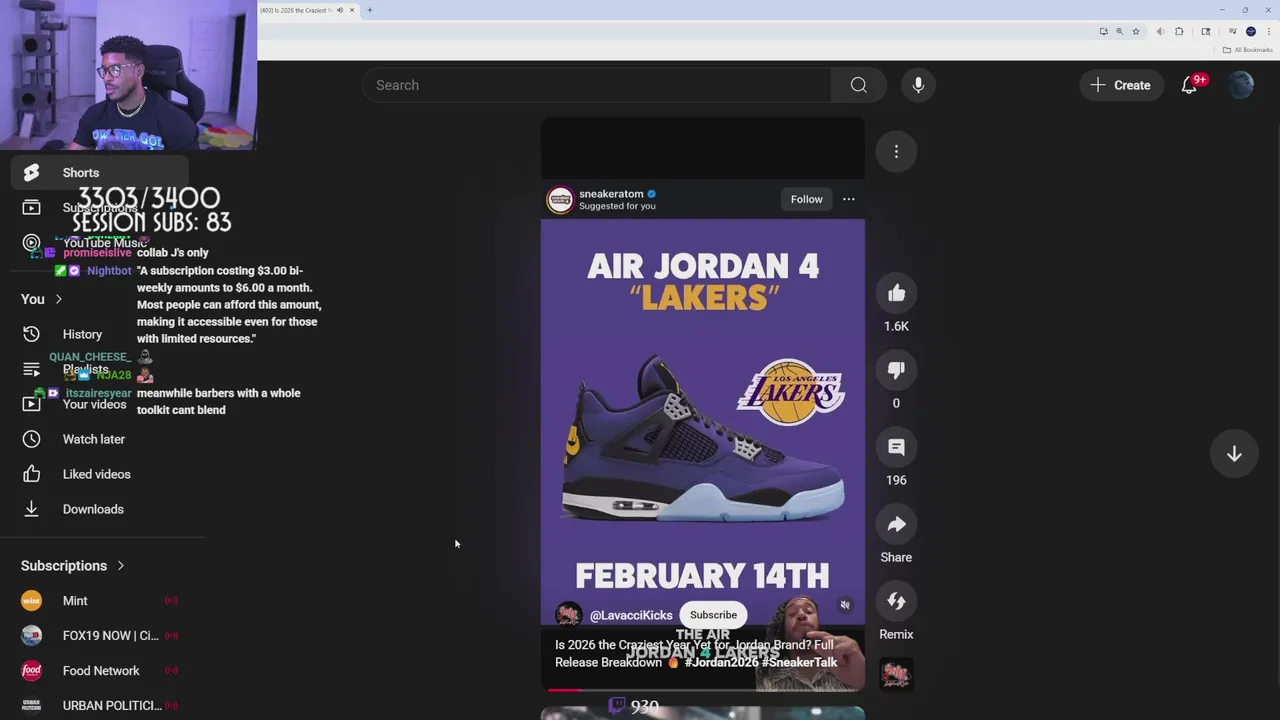Open the sneakeratom post's more options dots

[x=848, y=199]
